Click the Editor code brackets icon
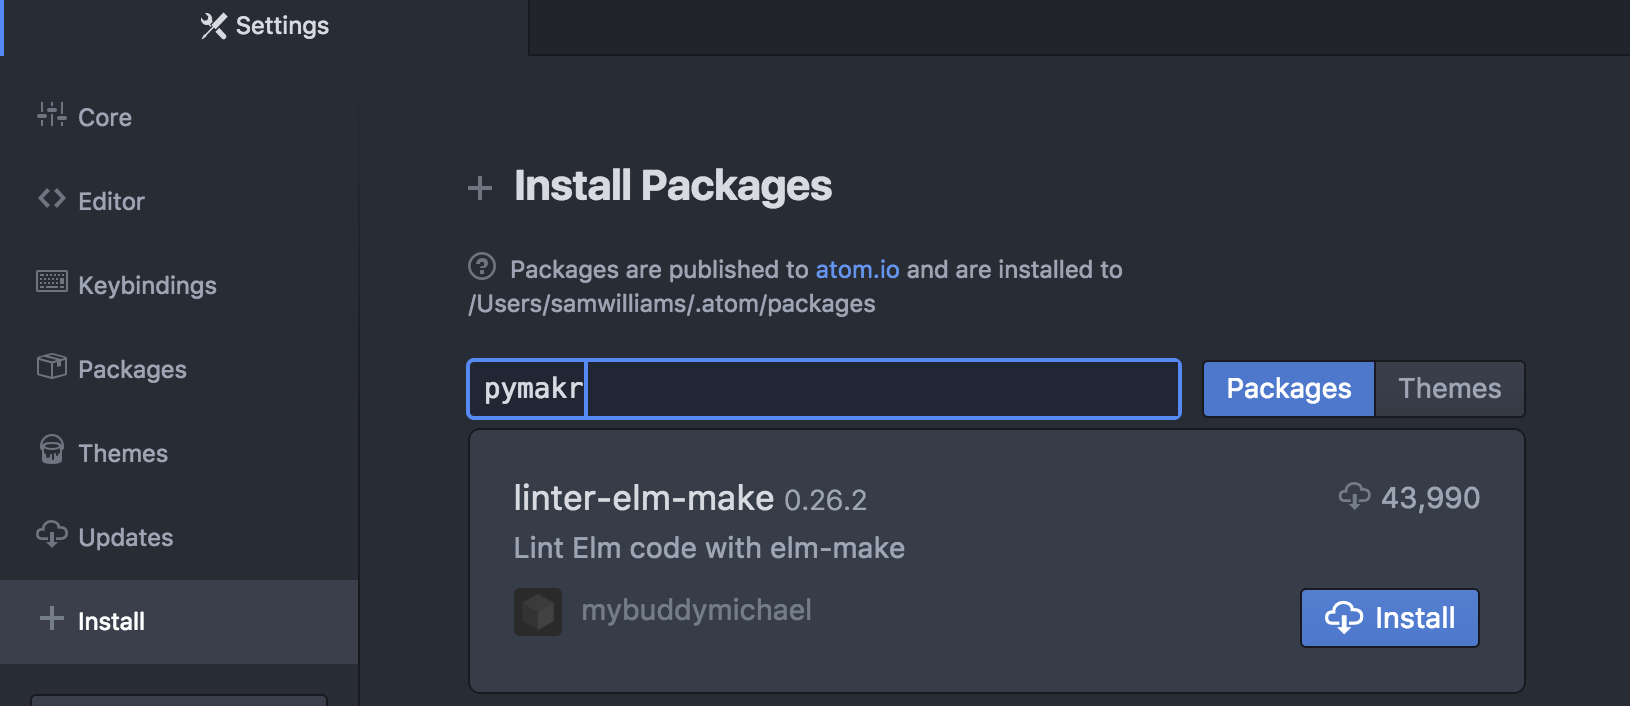 (x=52, y=199)
